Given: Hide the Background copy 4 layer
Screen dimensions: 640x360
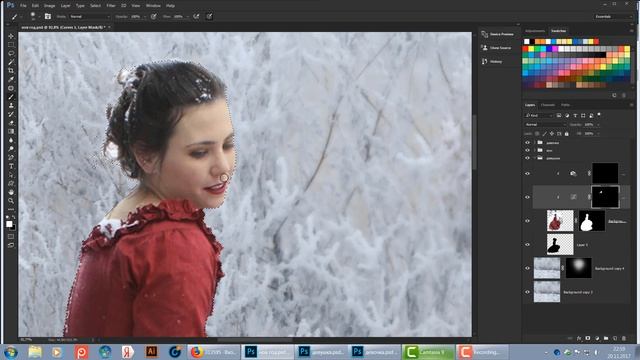Looking at the screenshot, I should click(x=527, y=268).
